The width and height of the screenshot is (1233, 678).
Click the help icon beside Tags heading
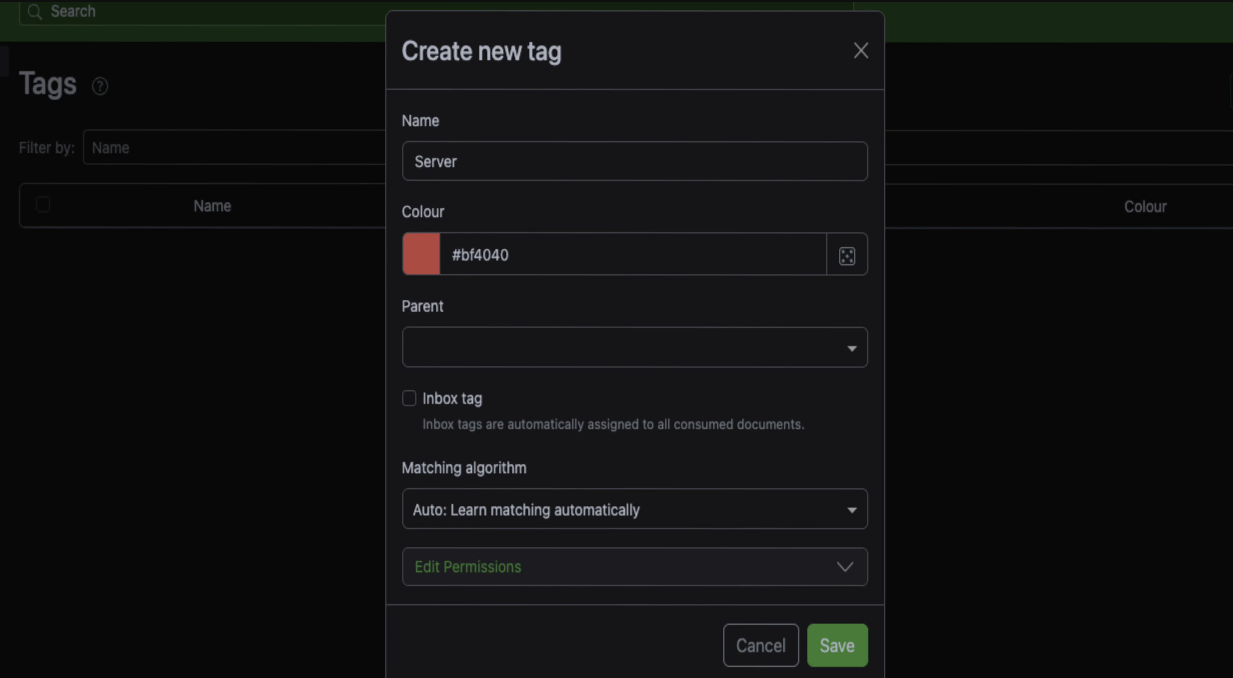(x=100, y=86)
